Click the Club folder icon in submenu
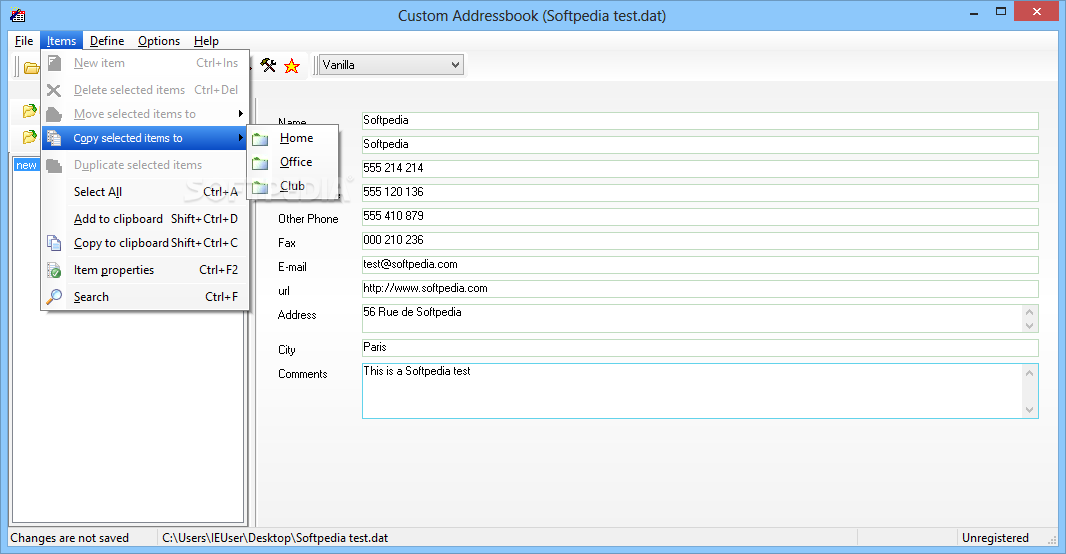The height and width of the screenshot is (554, 1066). [260, 187]
